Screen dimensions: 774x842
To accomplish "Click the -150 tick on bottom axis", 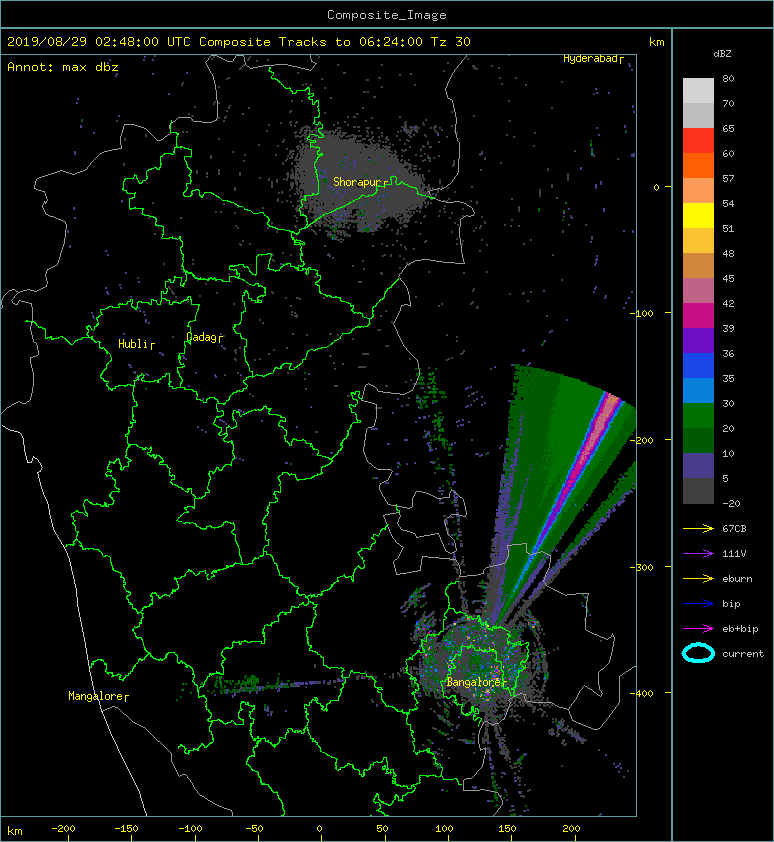I will point(126,829).
